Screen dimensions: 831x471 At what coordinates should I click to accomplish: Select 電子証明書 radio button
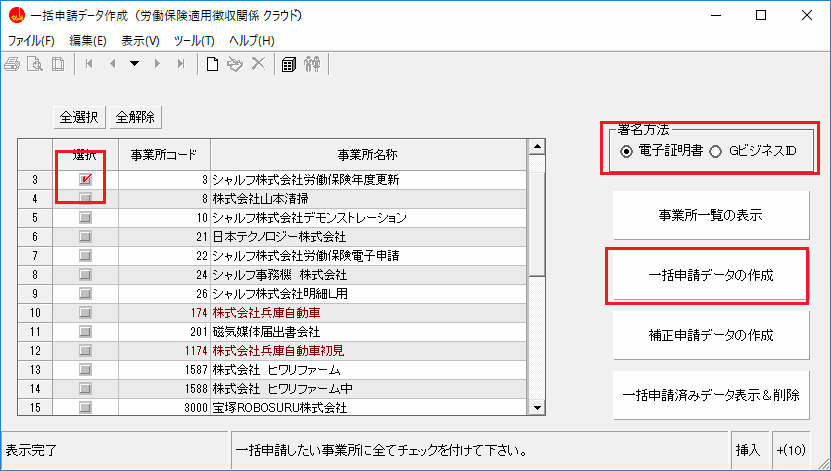click(x=627, y=152)
